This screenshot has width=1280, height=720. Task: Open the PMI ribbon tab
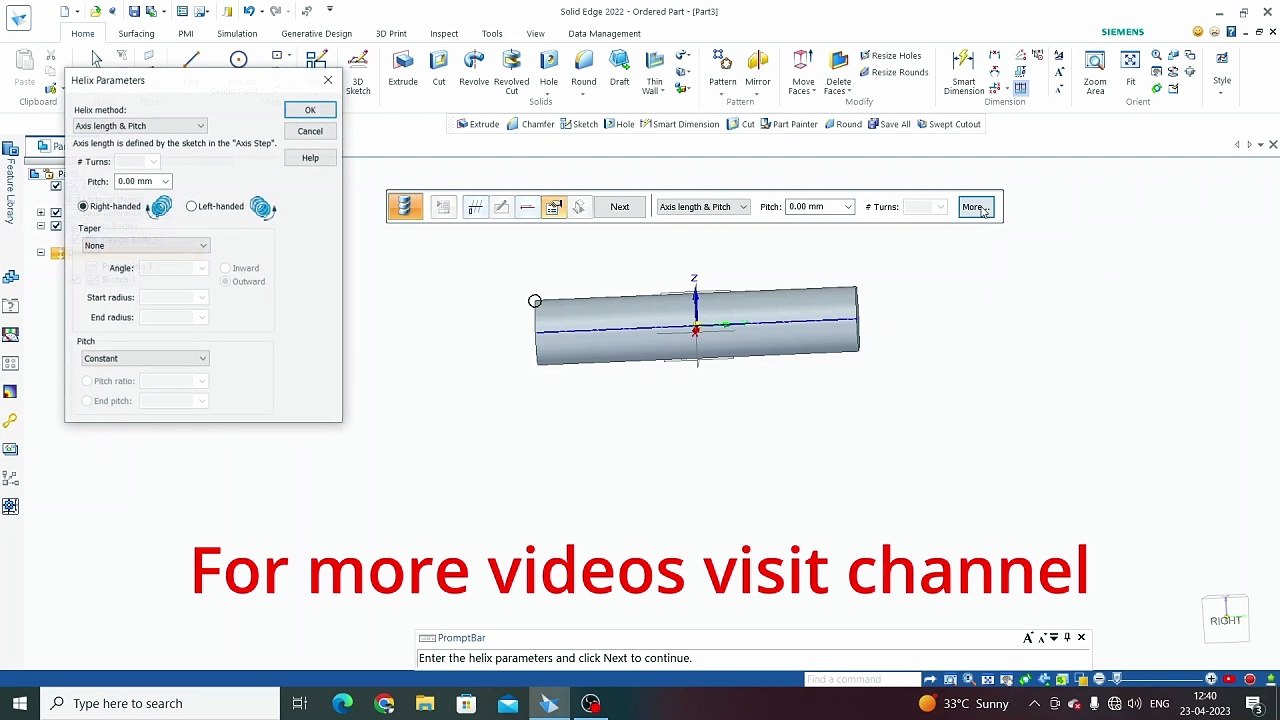(x=186, y=34)
